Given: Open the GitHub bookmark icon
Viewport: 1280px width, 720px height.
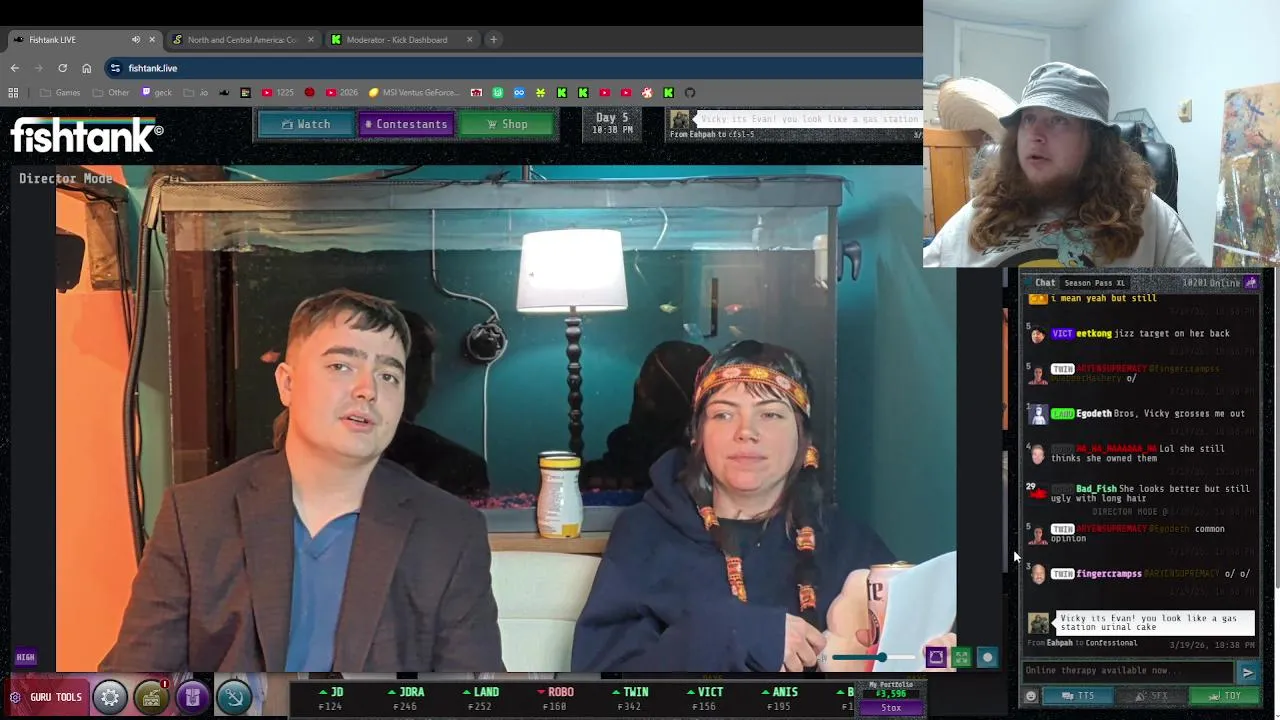Looking at the screenshot, I should [690, 93].
